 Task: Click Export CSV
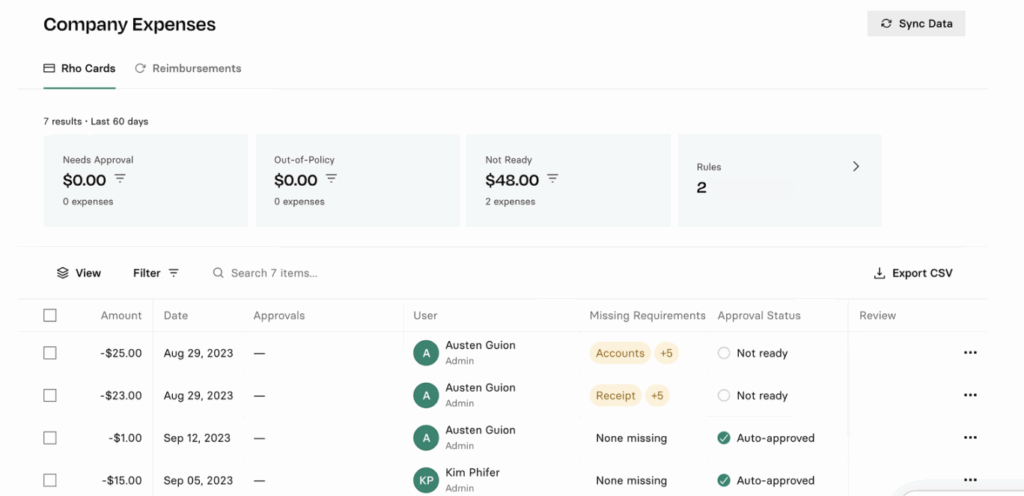click(913, 273)
